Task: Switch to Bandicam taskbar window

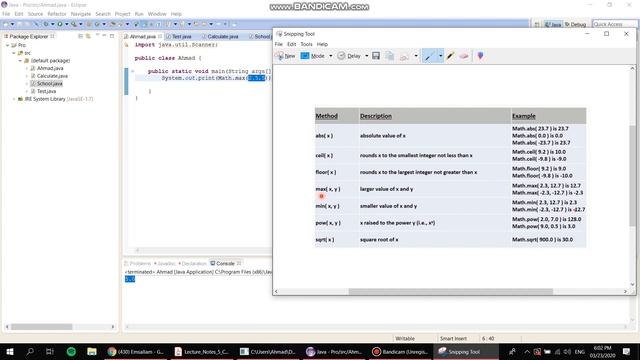Action: pos(400,351)
